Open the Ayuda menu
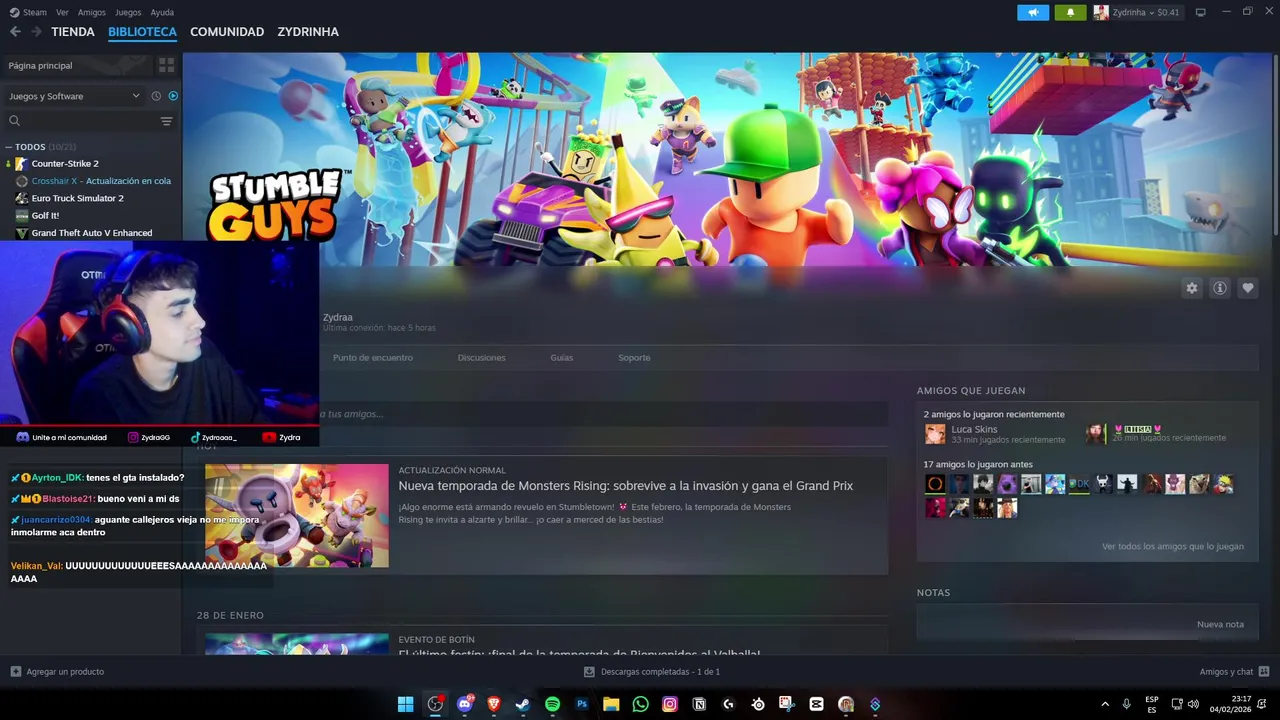Viewport: 1280px width, 720px height. (x=162, y=12)
